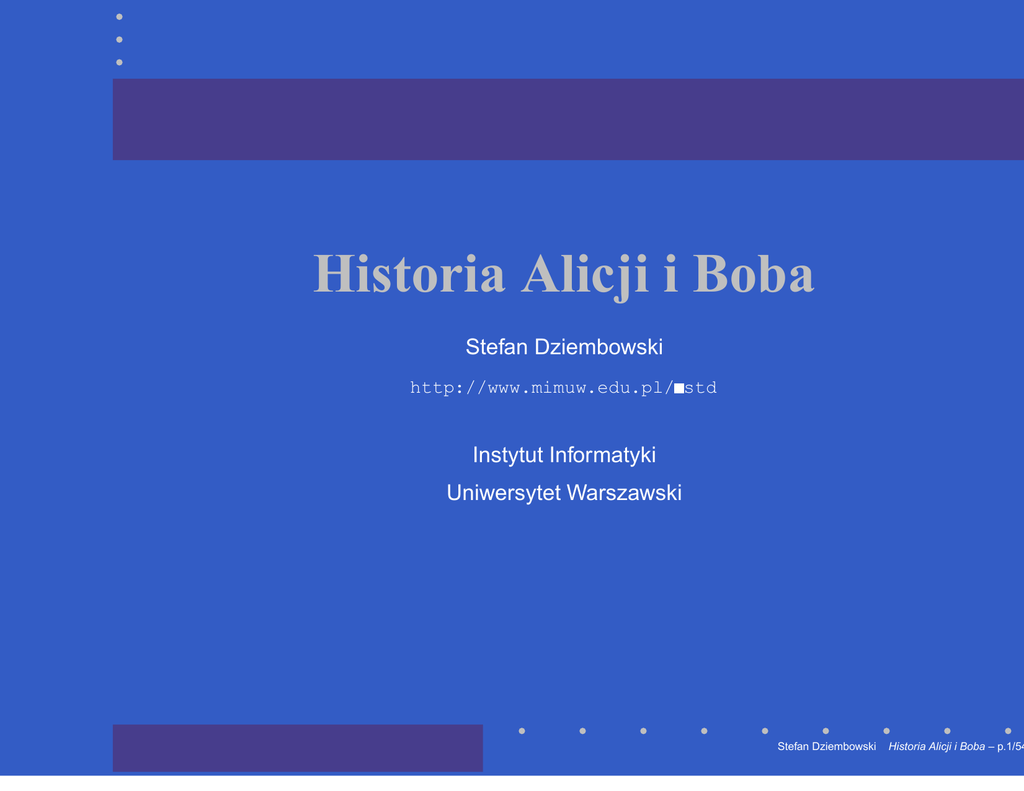Click the middle of three top-left dots

(119, 40)
